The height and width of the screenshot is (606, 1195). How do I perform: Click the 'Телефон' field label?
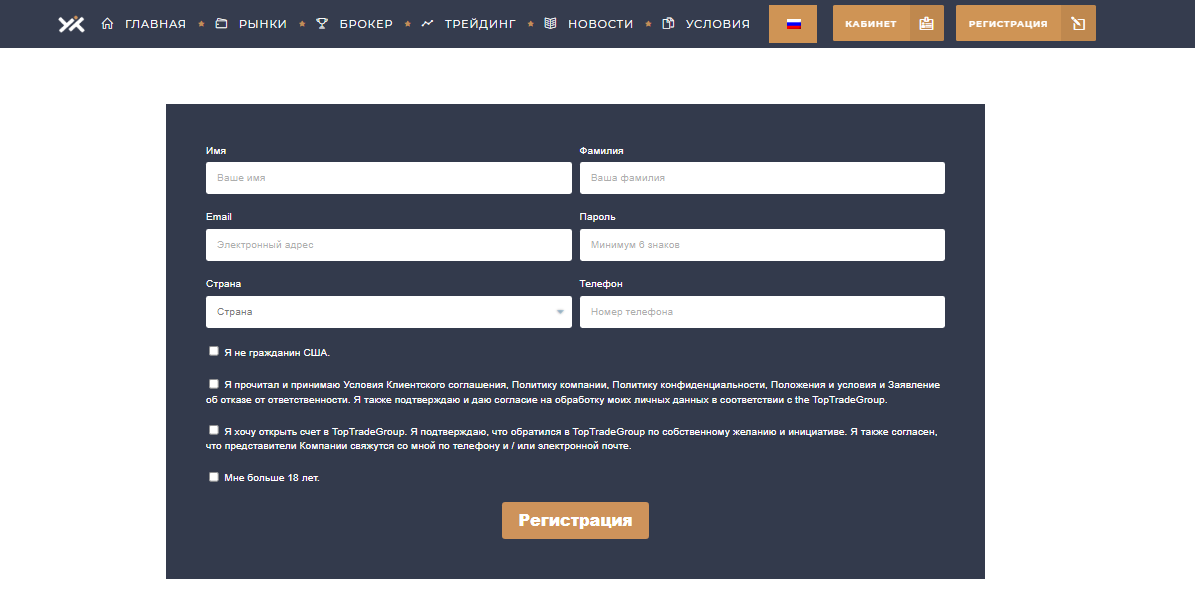point(601,284)
